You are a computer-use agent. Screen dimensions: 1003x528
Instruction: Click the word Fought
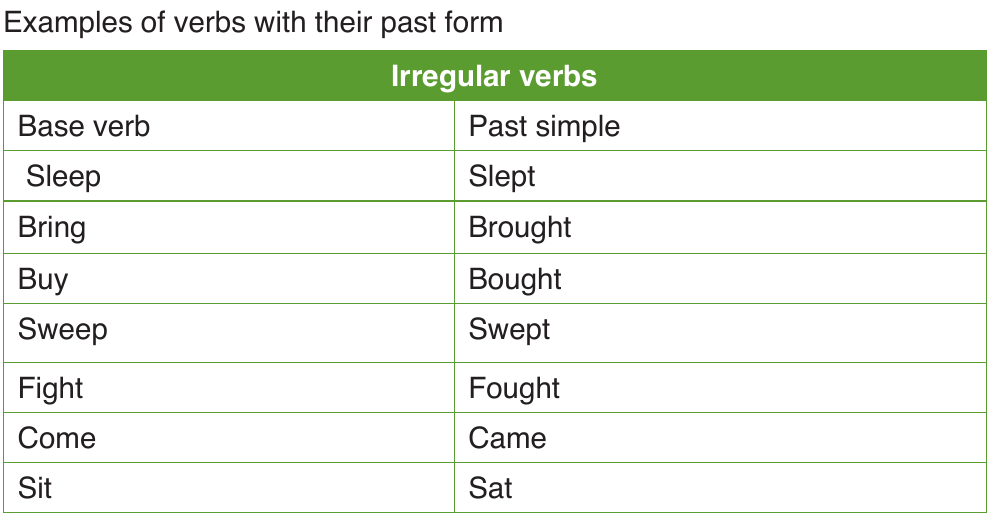coord(514,388)
